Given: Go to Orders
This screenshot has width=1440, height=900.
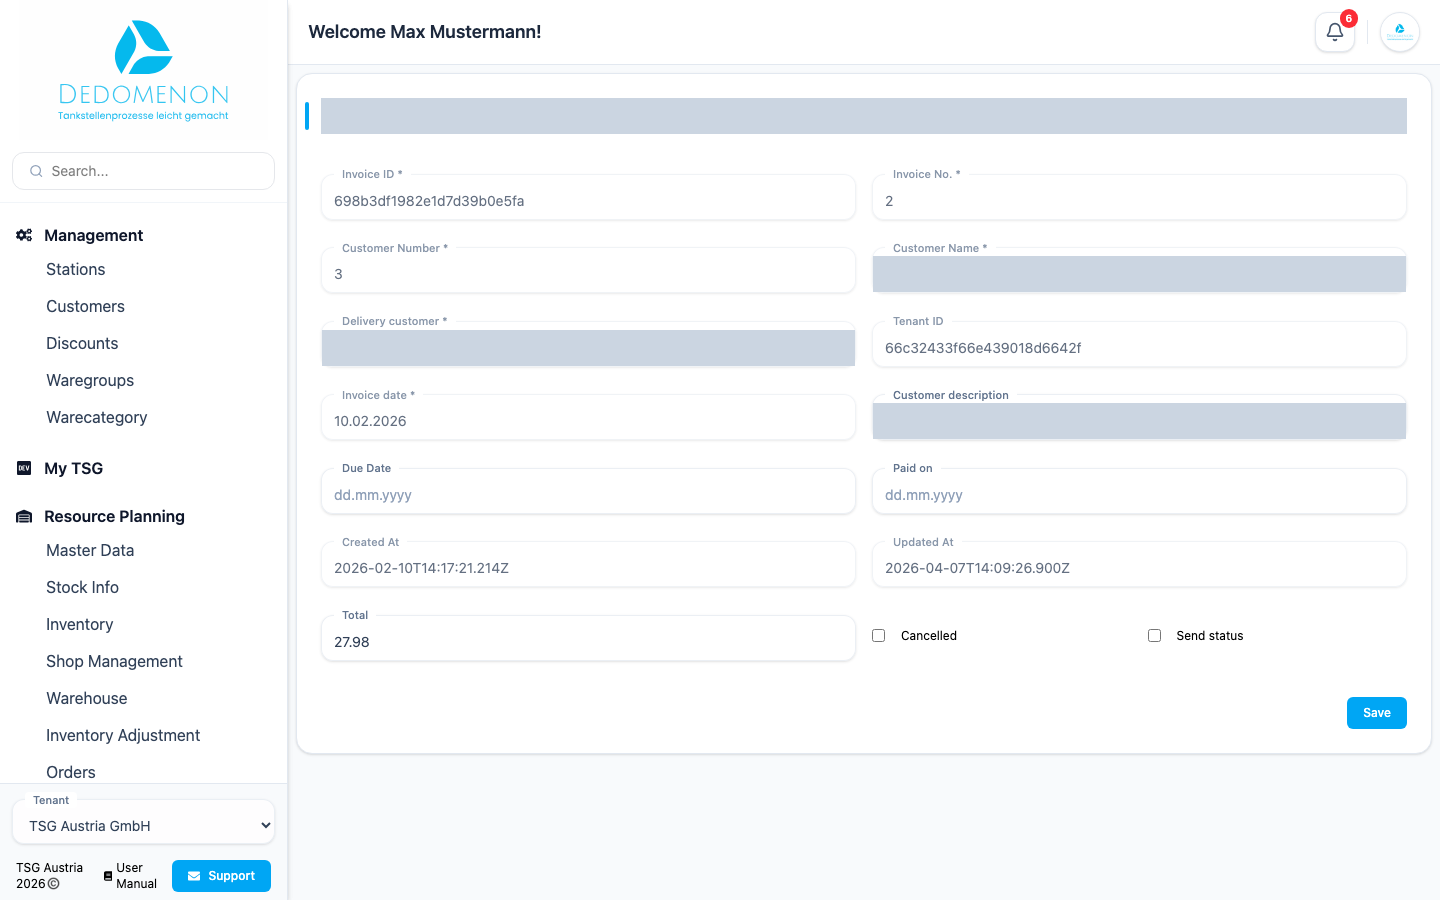Looking at the screenshot, I should pyautogui.click(x=71, y=772).
